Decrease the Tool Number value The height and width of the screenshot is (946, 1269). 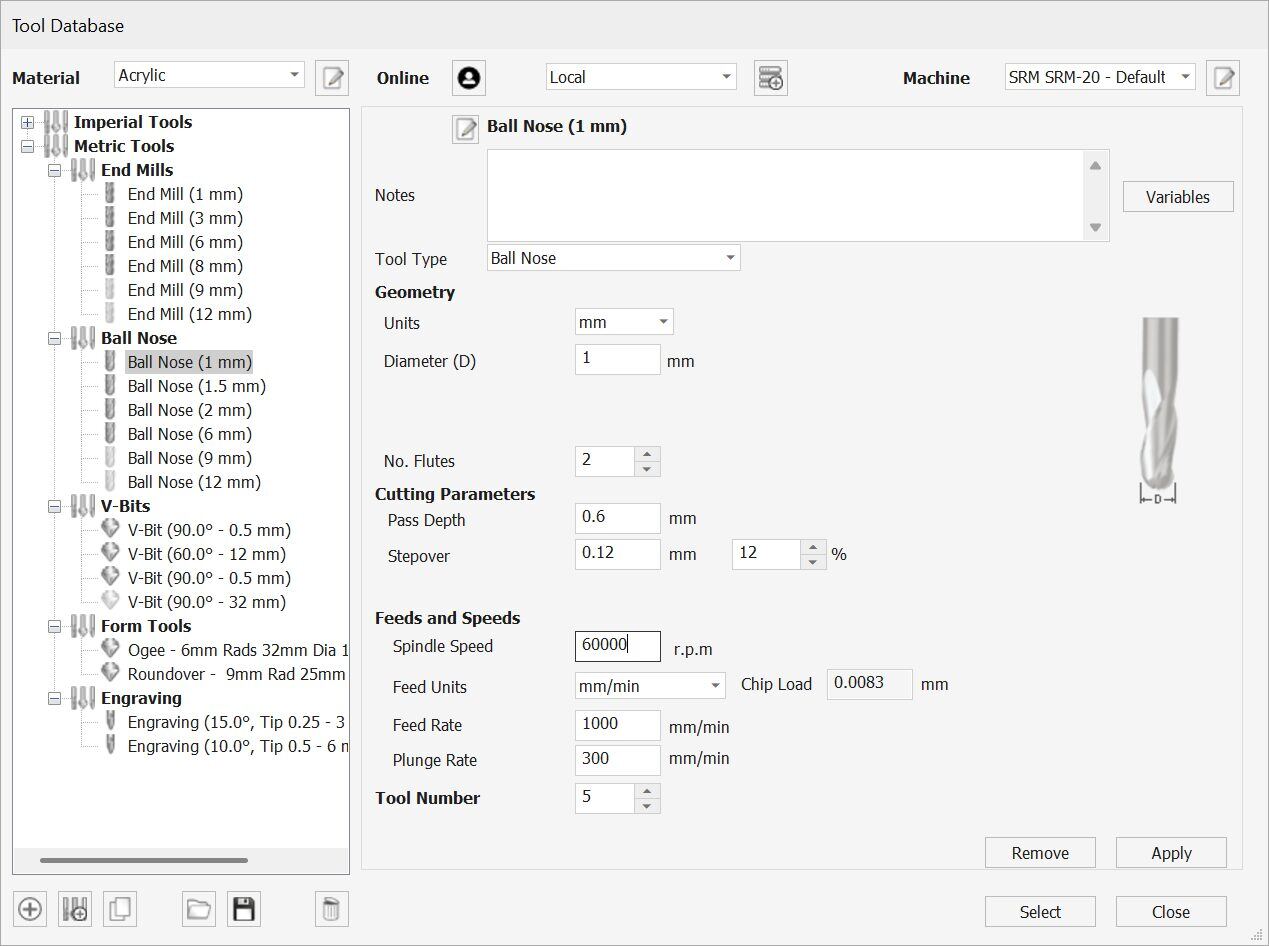647,806
